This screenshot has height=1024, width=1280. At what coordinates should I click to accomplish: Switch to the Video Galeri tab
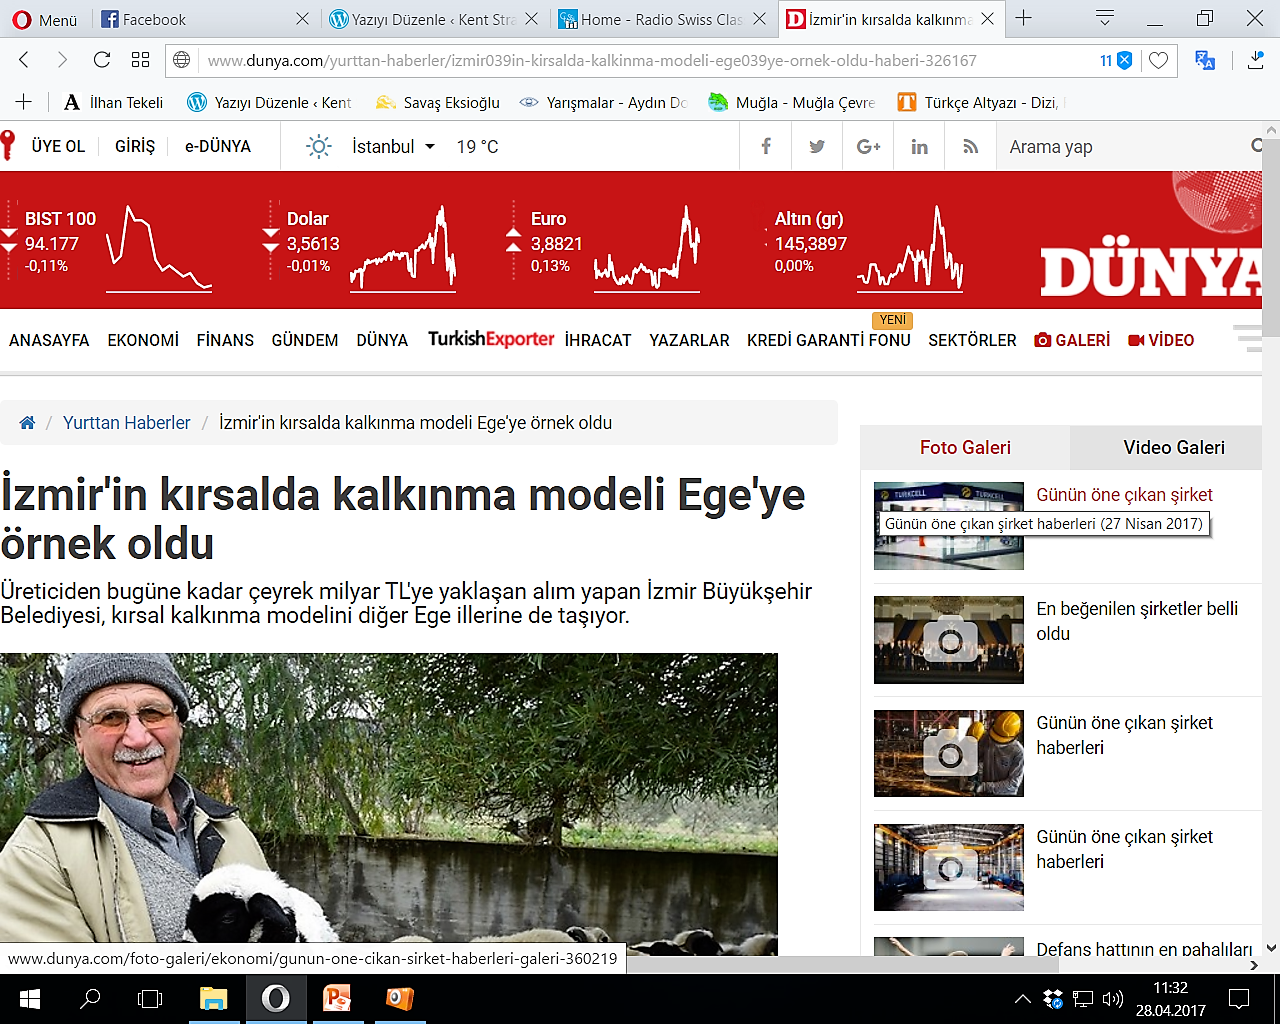coord(1173,448)
